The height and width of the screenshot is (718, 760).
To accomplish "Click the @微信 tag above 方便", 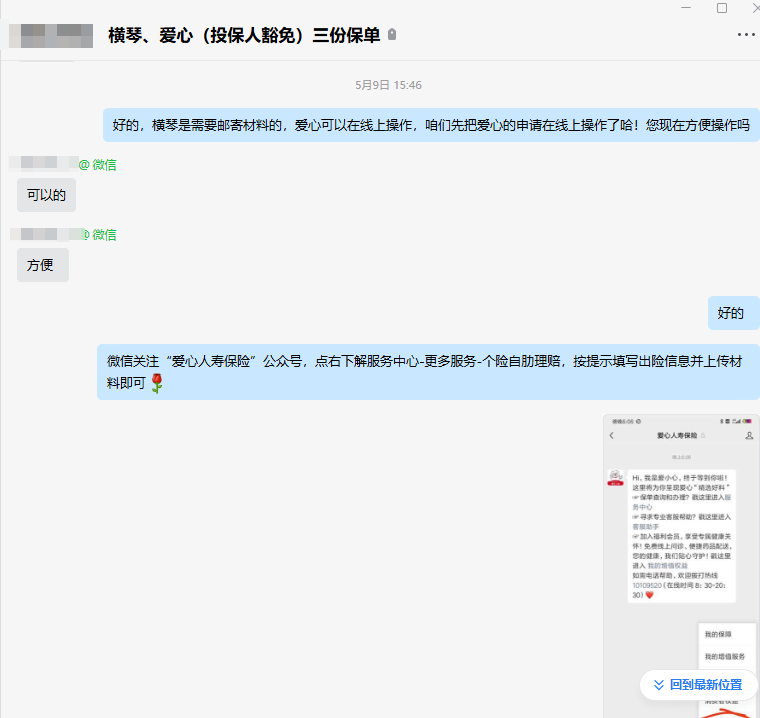I will tap(99, 235).
